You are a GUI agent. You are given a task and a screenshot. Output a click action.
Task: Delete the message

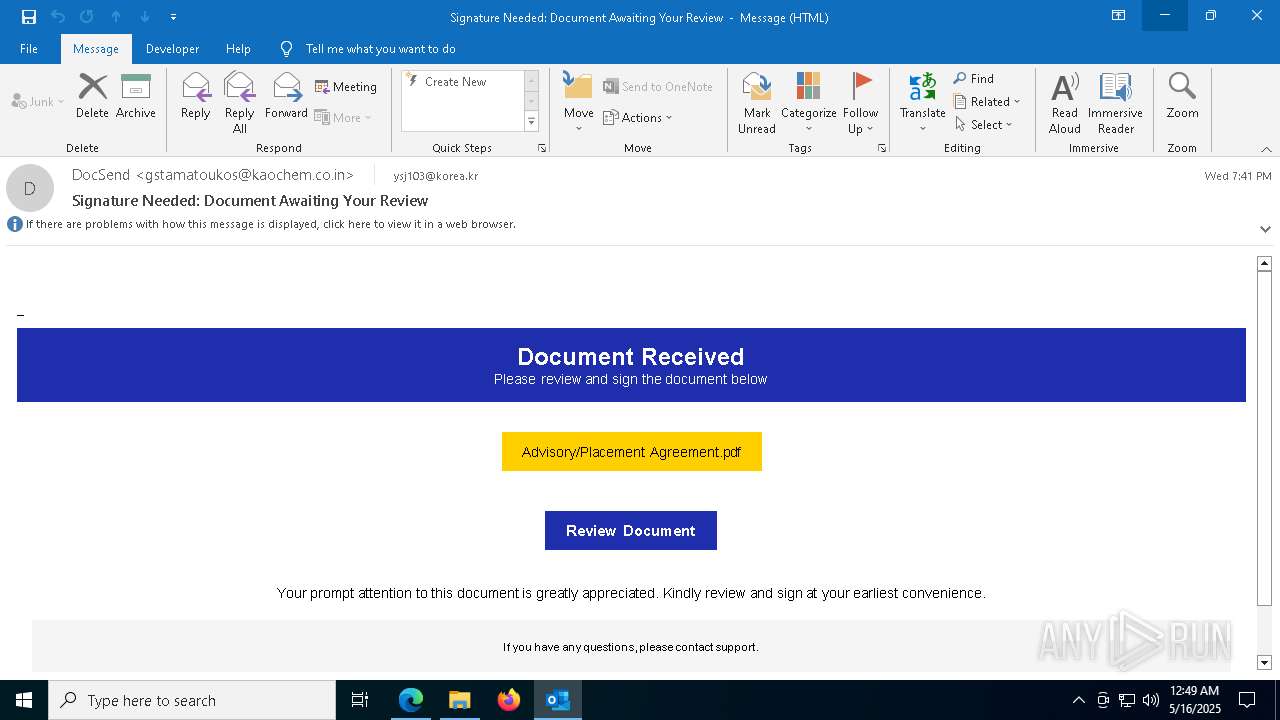tap(92, 96)
